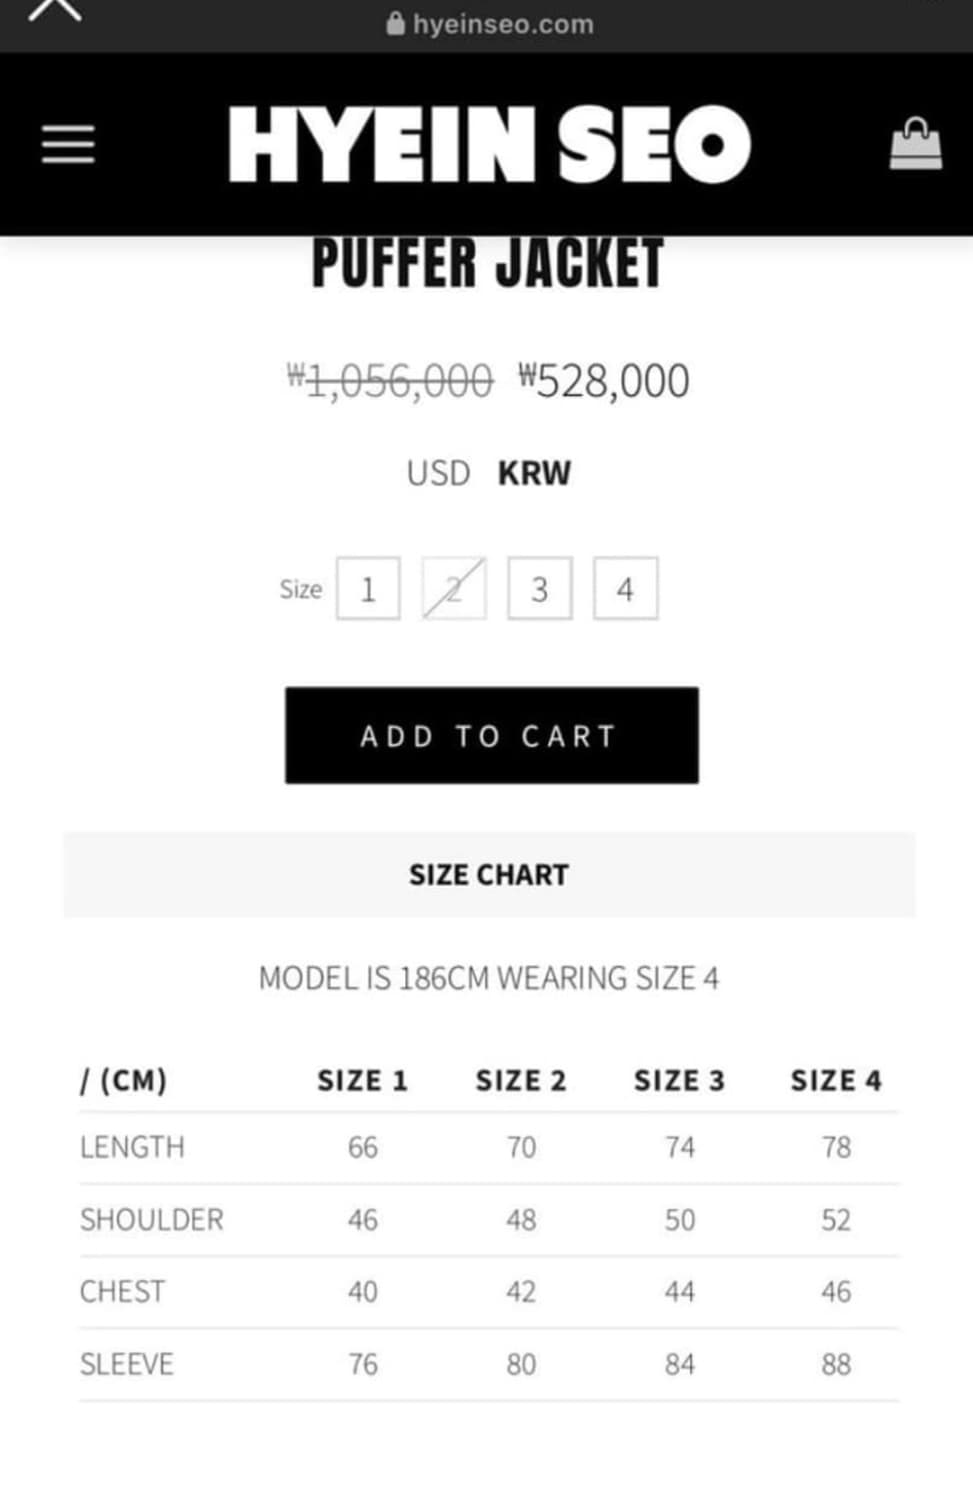Click the SIZE 4 column header
The image size is (973, 1500).
click(836, 1081)
